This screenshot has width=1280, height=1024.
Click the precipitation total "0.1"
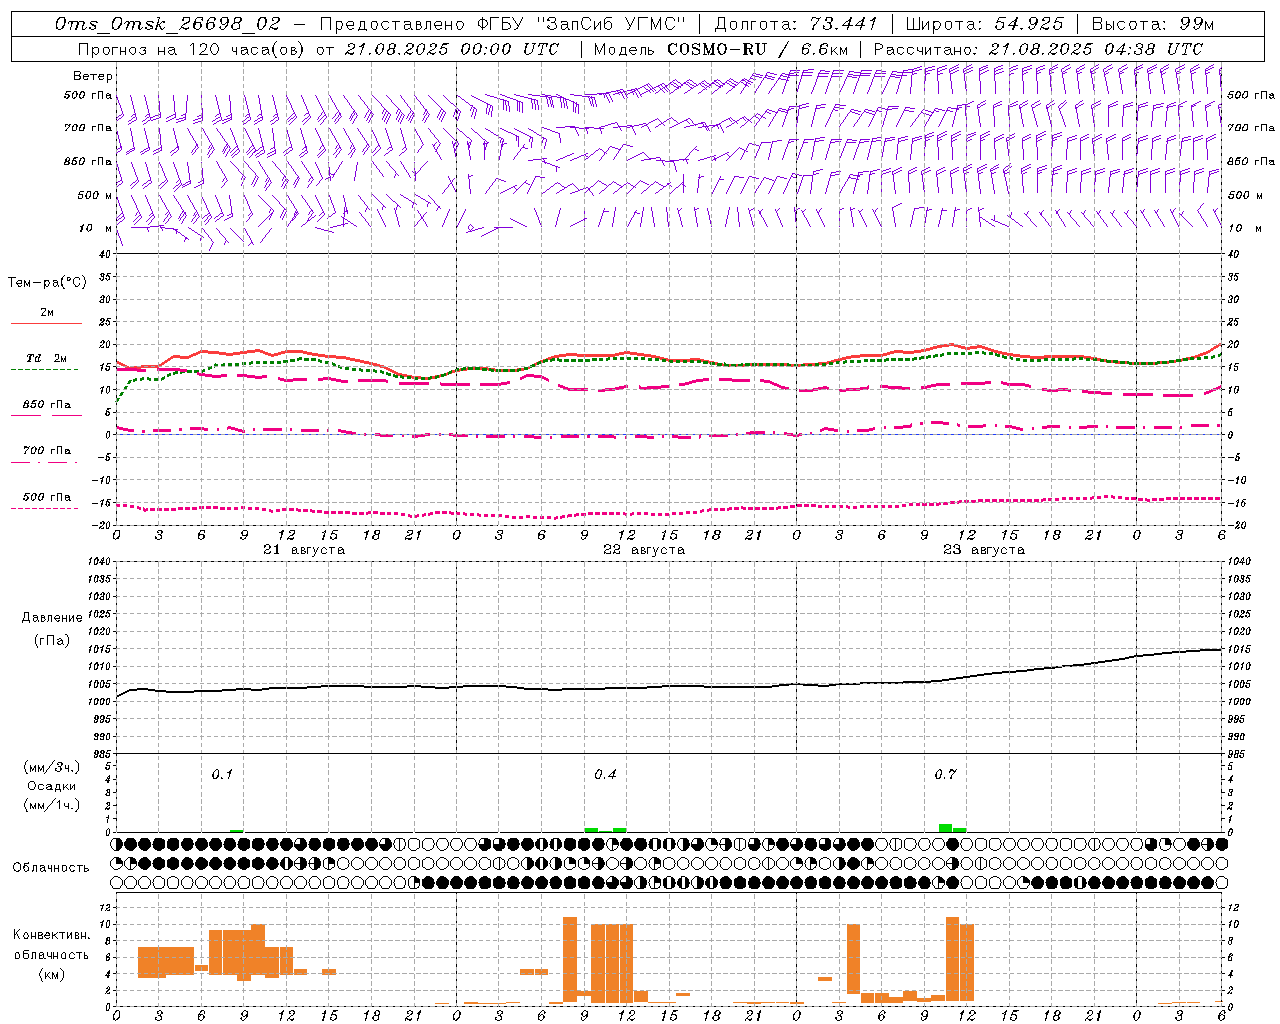222,775
